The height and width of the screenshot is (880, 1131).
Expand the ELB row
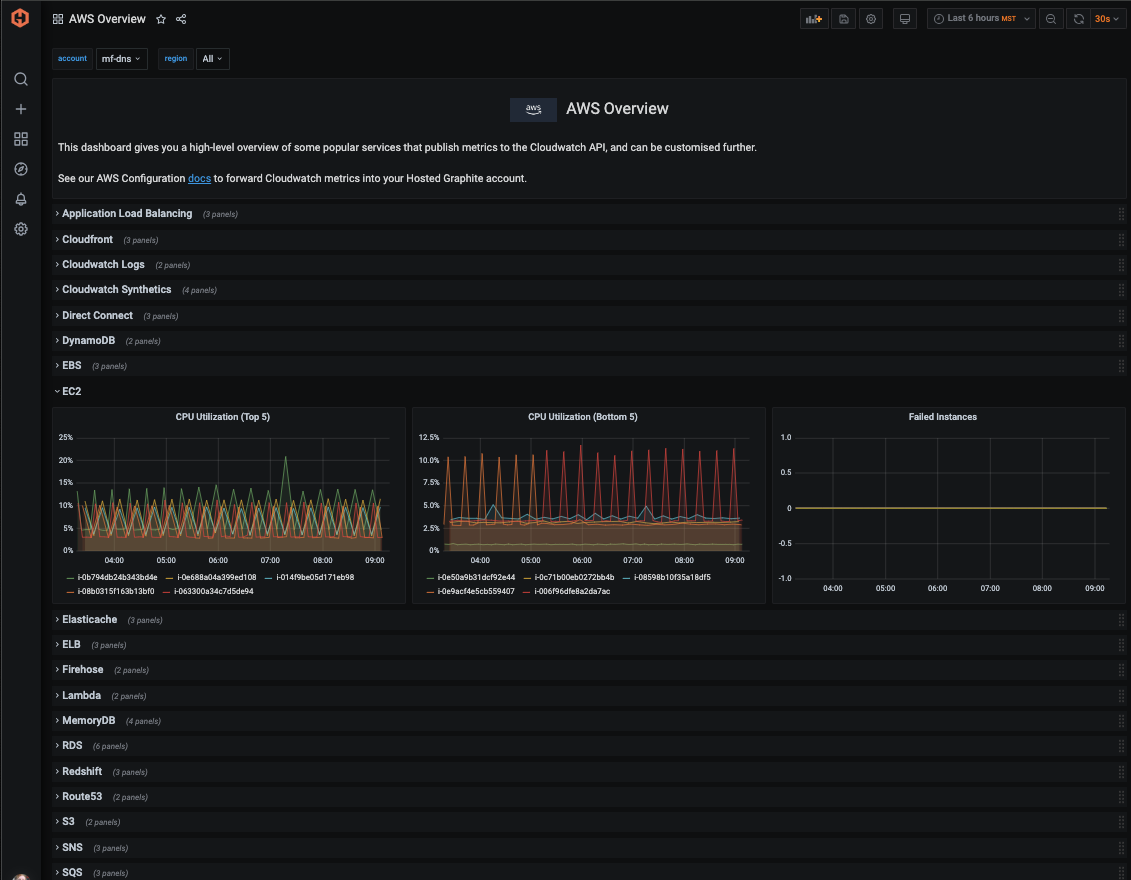point(71,644)
